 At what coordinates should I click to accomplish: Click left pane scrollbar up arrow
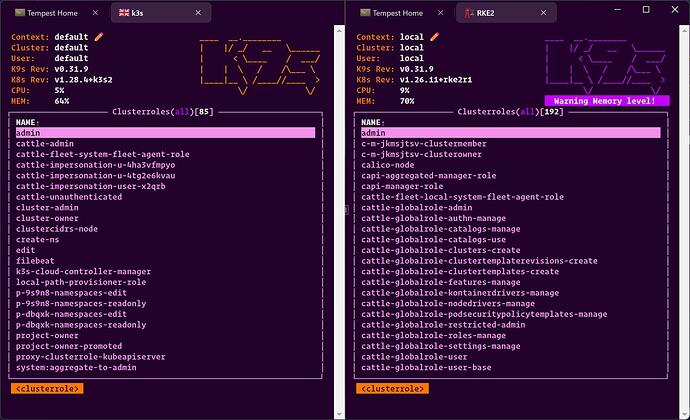click(x=339, y=30)
